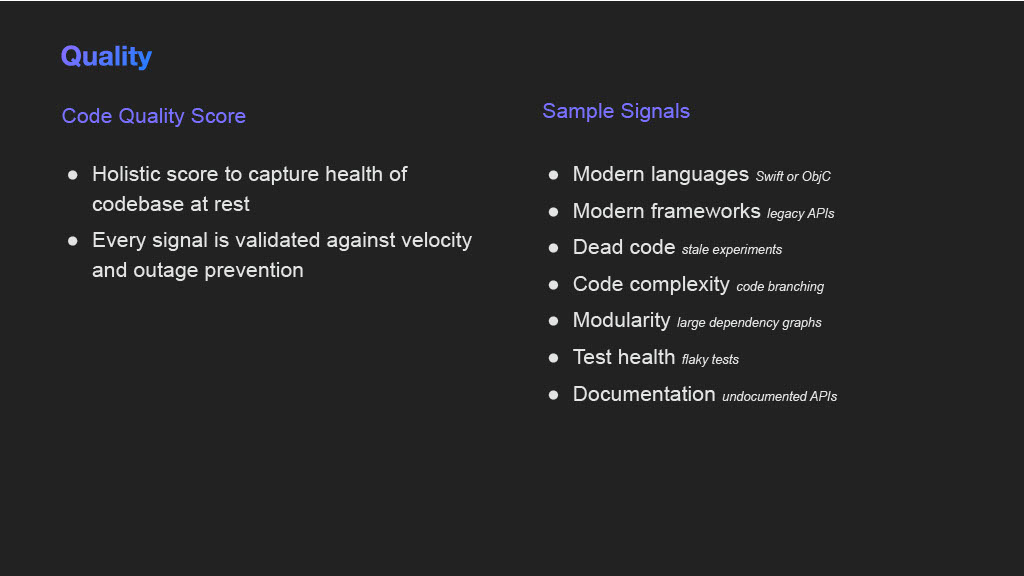This screenshot has width=1024, height=576.
Task: Click the text 'Swift or ObjC'
Action: click(x=793, y=176)
